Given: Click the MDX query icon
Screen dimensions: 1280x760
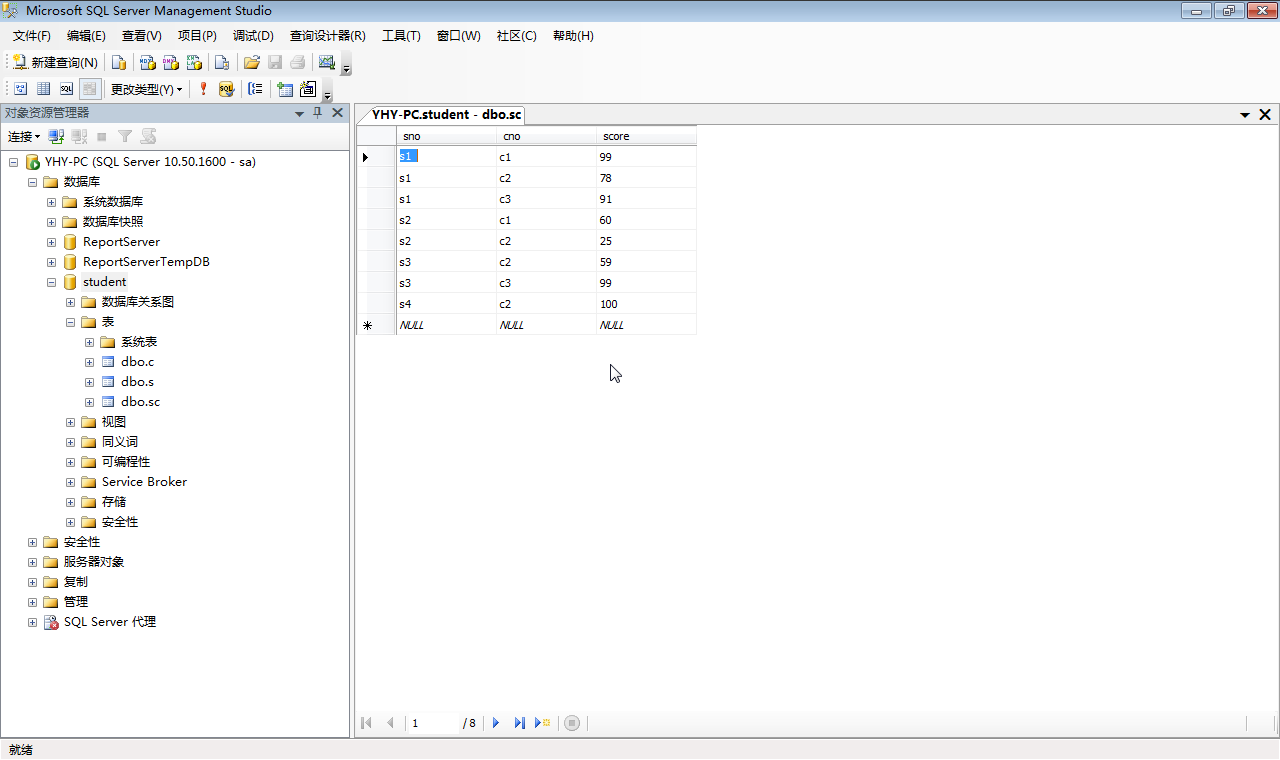Looking at the screenshot, I should click(x=147, y=62).
